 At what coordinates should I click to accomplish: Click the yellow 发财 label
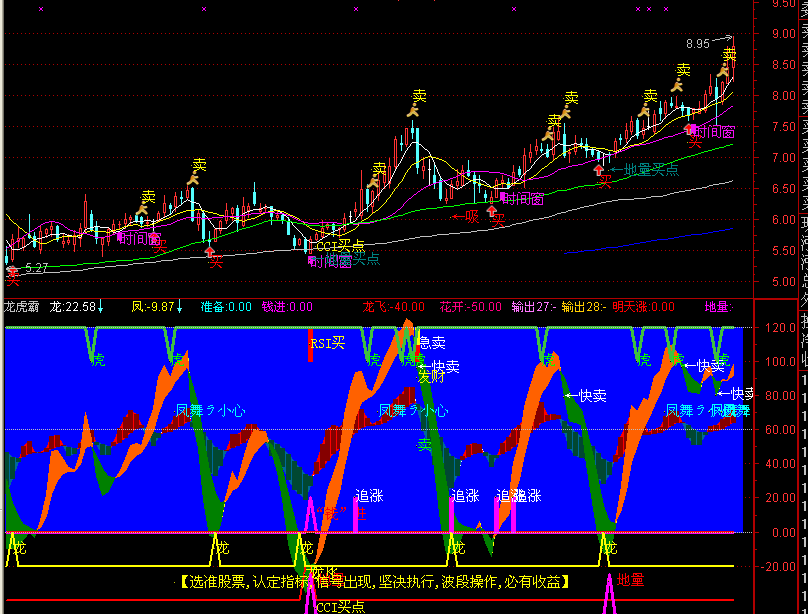(x=431, y=377)
